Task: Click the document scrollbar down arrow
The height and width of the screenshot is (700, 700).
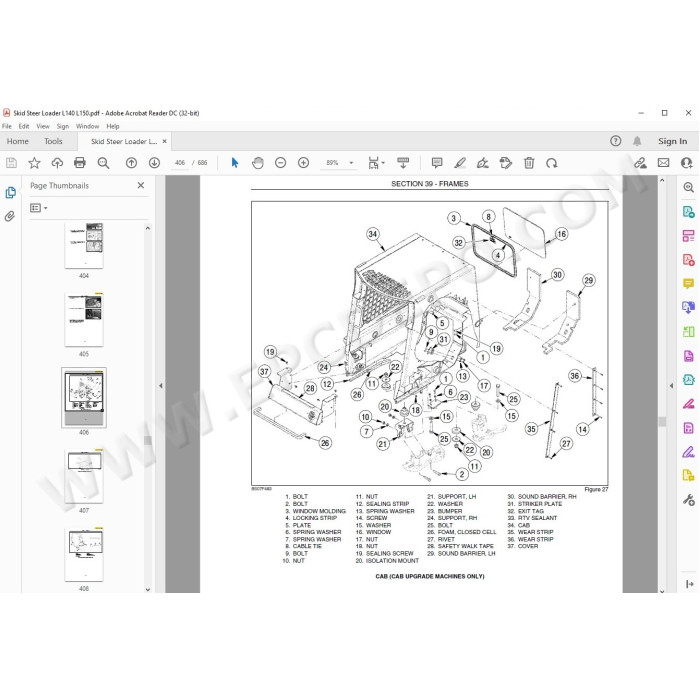Action: point(662,590)
